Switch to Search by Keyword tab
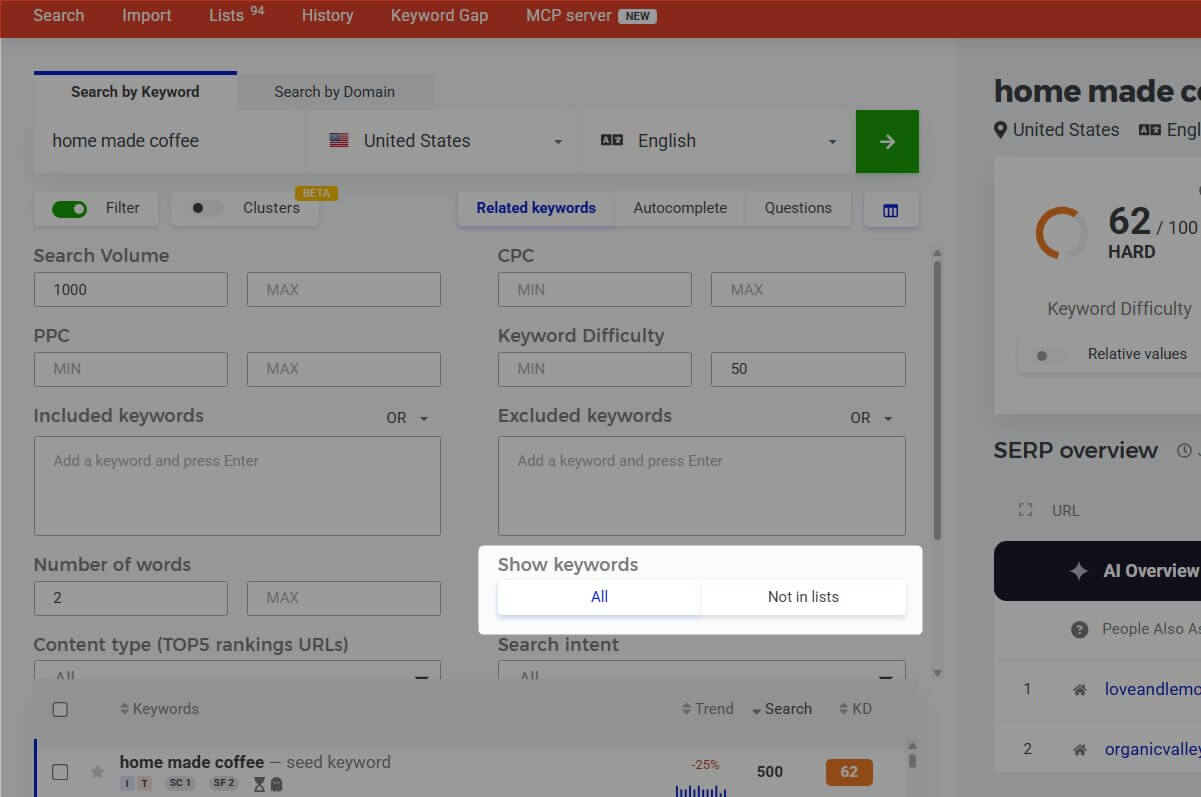1201x797 pixels. tap(135, 91)
